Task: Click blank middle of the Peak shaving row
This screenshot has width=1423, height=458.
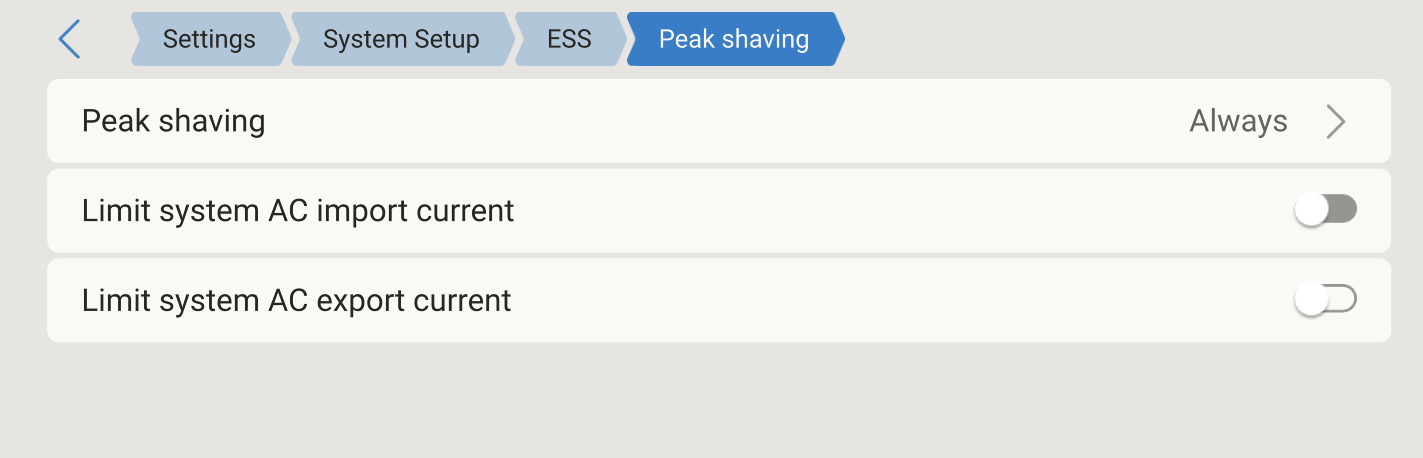Action: pyautogui.click(x=720, y=122)
